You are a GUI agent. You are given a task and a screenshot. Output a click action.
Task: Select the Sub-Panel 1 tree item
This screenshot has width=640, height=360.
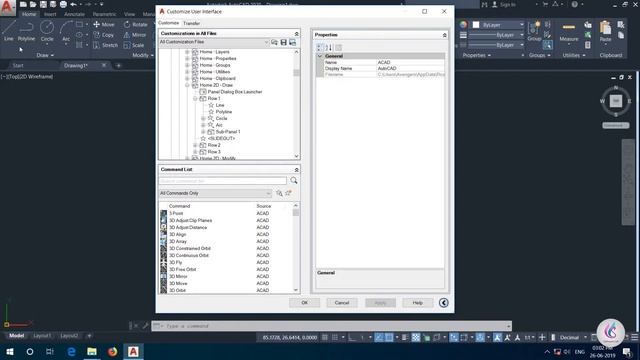pos(227,132)
